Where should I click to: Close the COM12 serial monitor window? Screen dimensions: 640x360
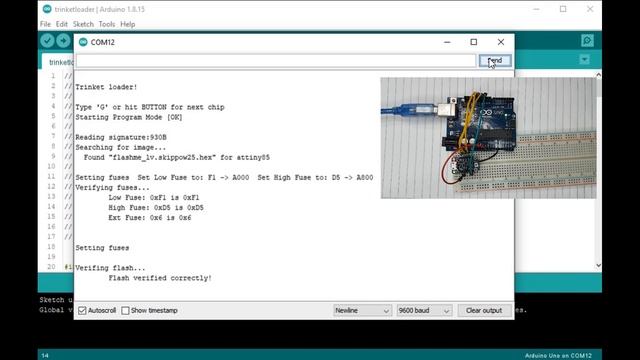coord(501,42)
